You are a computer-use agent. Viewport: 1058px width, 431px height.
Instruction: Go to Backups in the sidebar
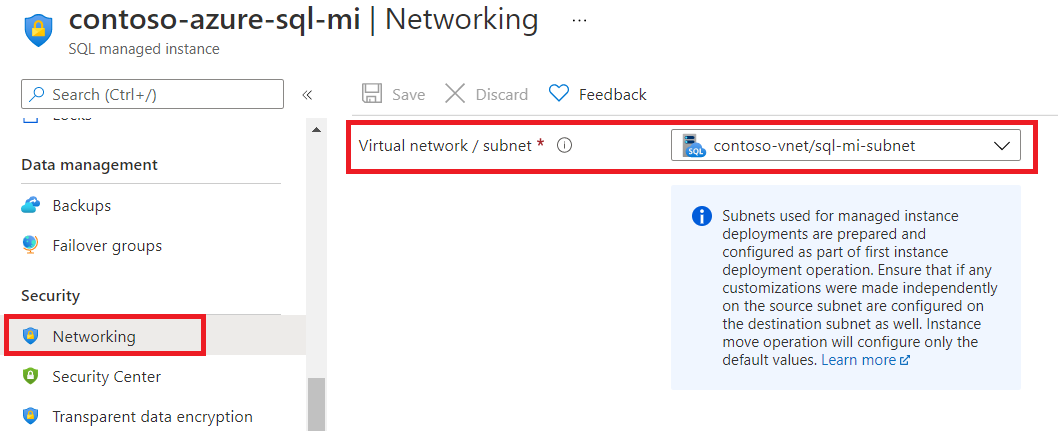82,206
